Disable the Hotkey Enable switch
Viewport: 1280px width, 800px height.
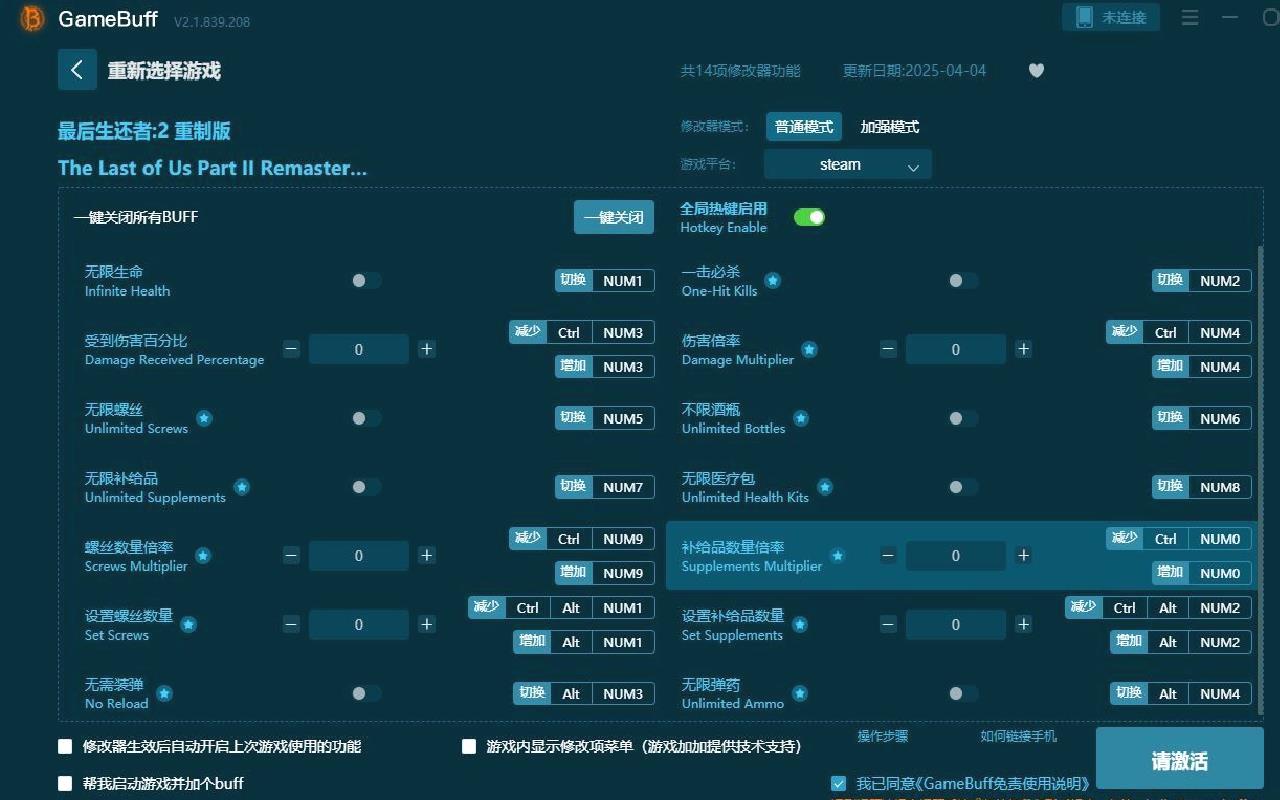tap(809, 217)
